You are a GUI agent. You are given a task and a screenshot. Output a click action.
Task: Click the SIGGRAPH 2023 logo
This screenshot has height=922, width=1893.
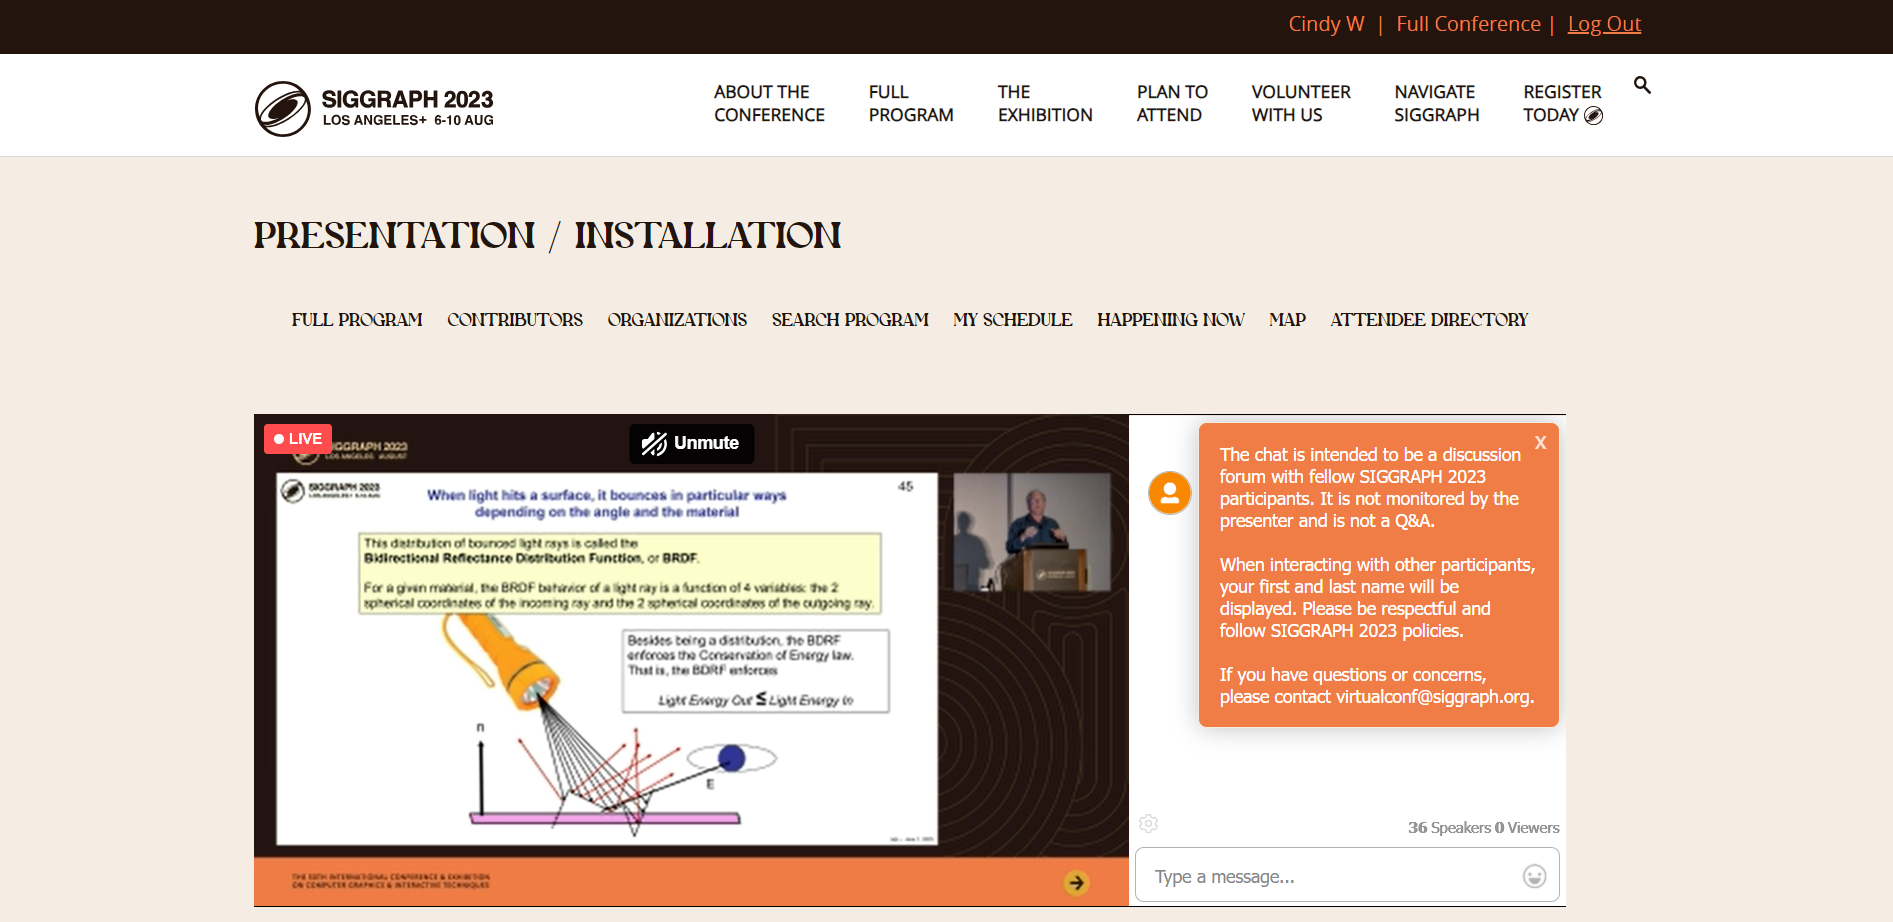click(374, 108)
